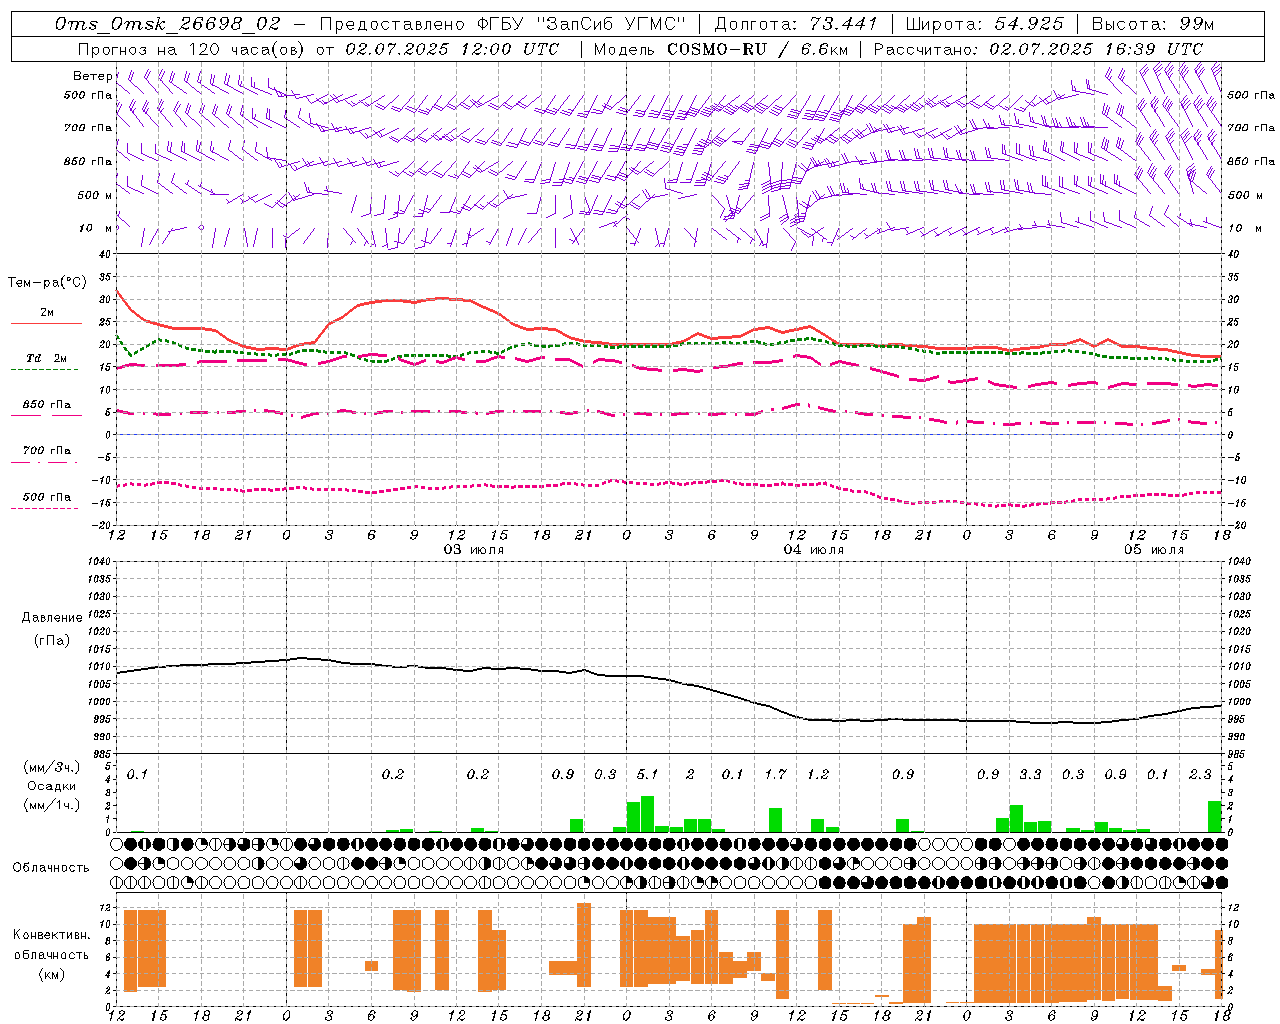Click the precipitation total 1.7
This screenshot has width=1280, height=1024.
(775, 774)
